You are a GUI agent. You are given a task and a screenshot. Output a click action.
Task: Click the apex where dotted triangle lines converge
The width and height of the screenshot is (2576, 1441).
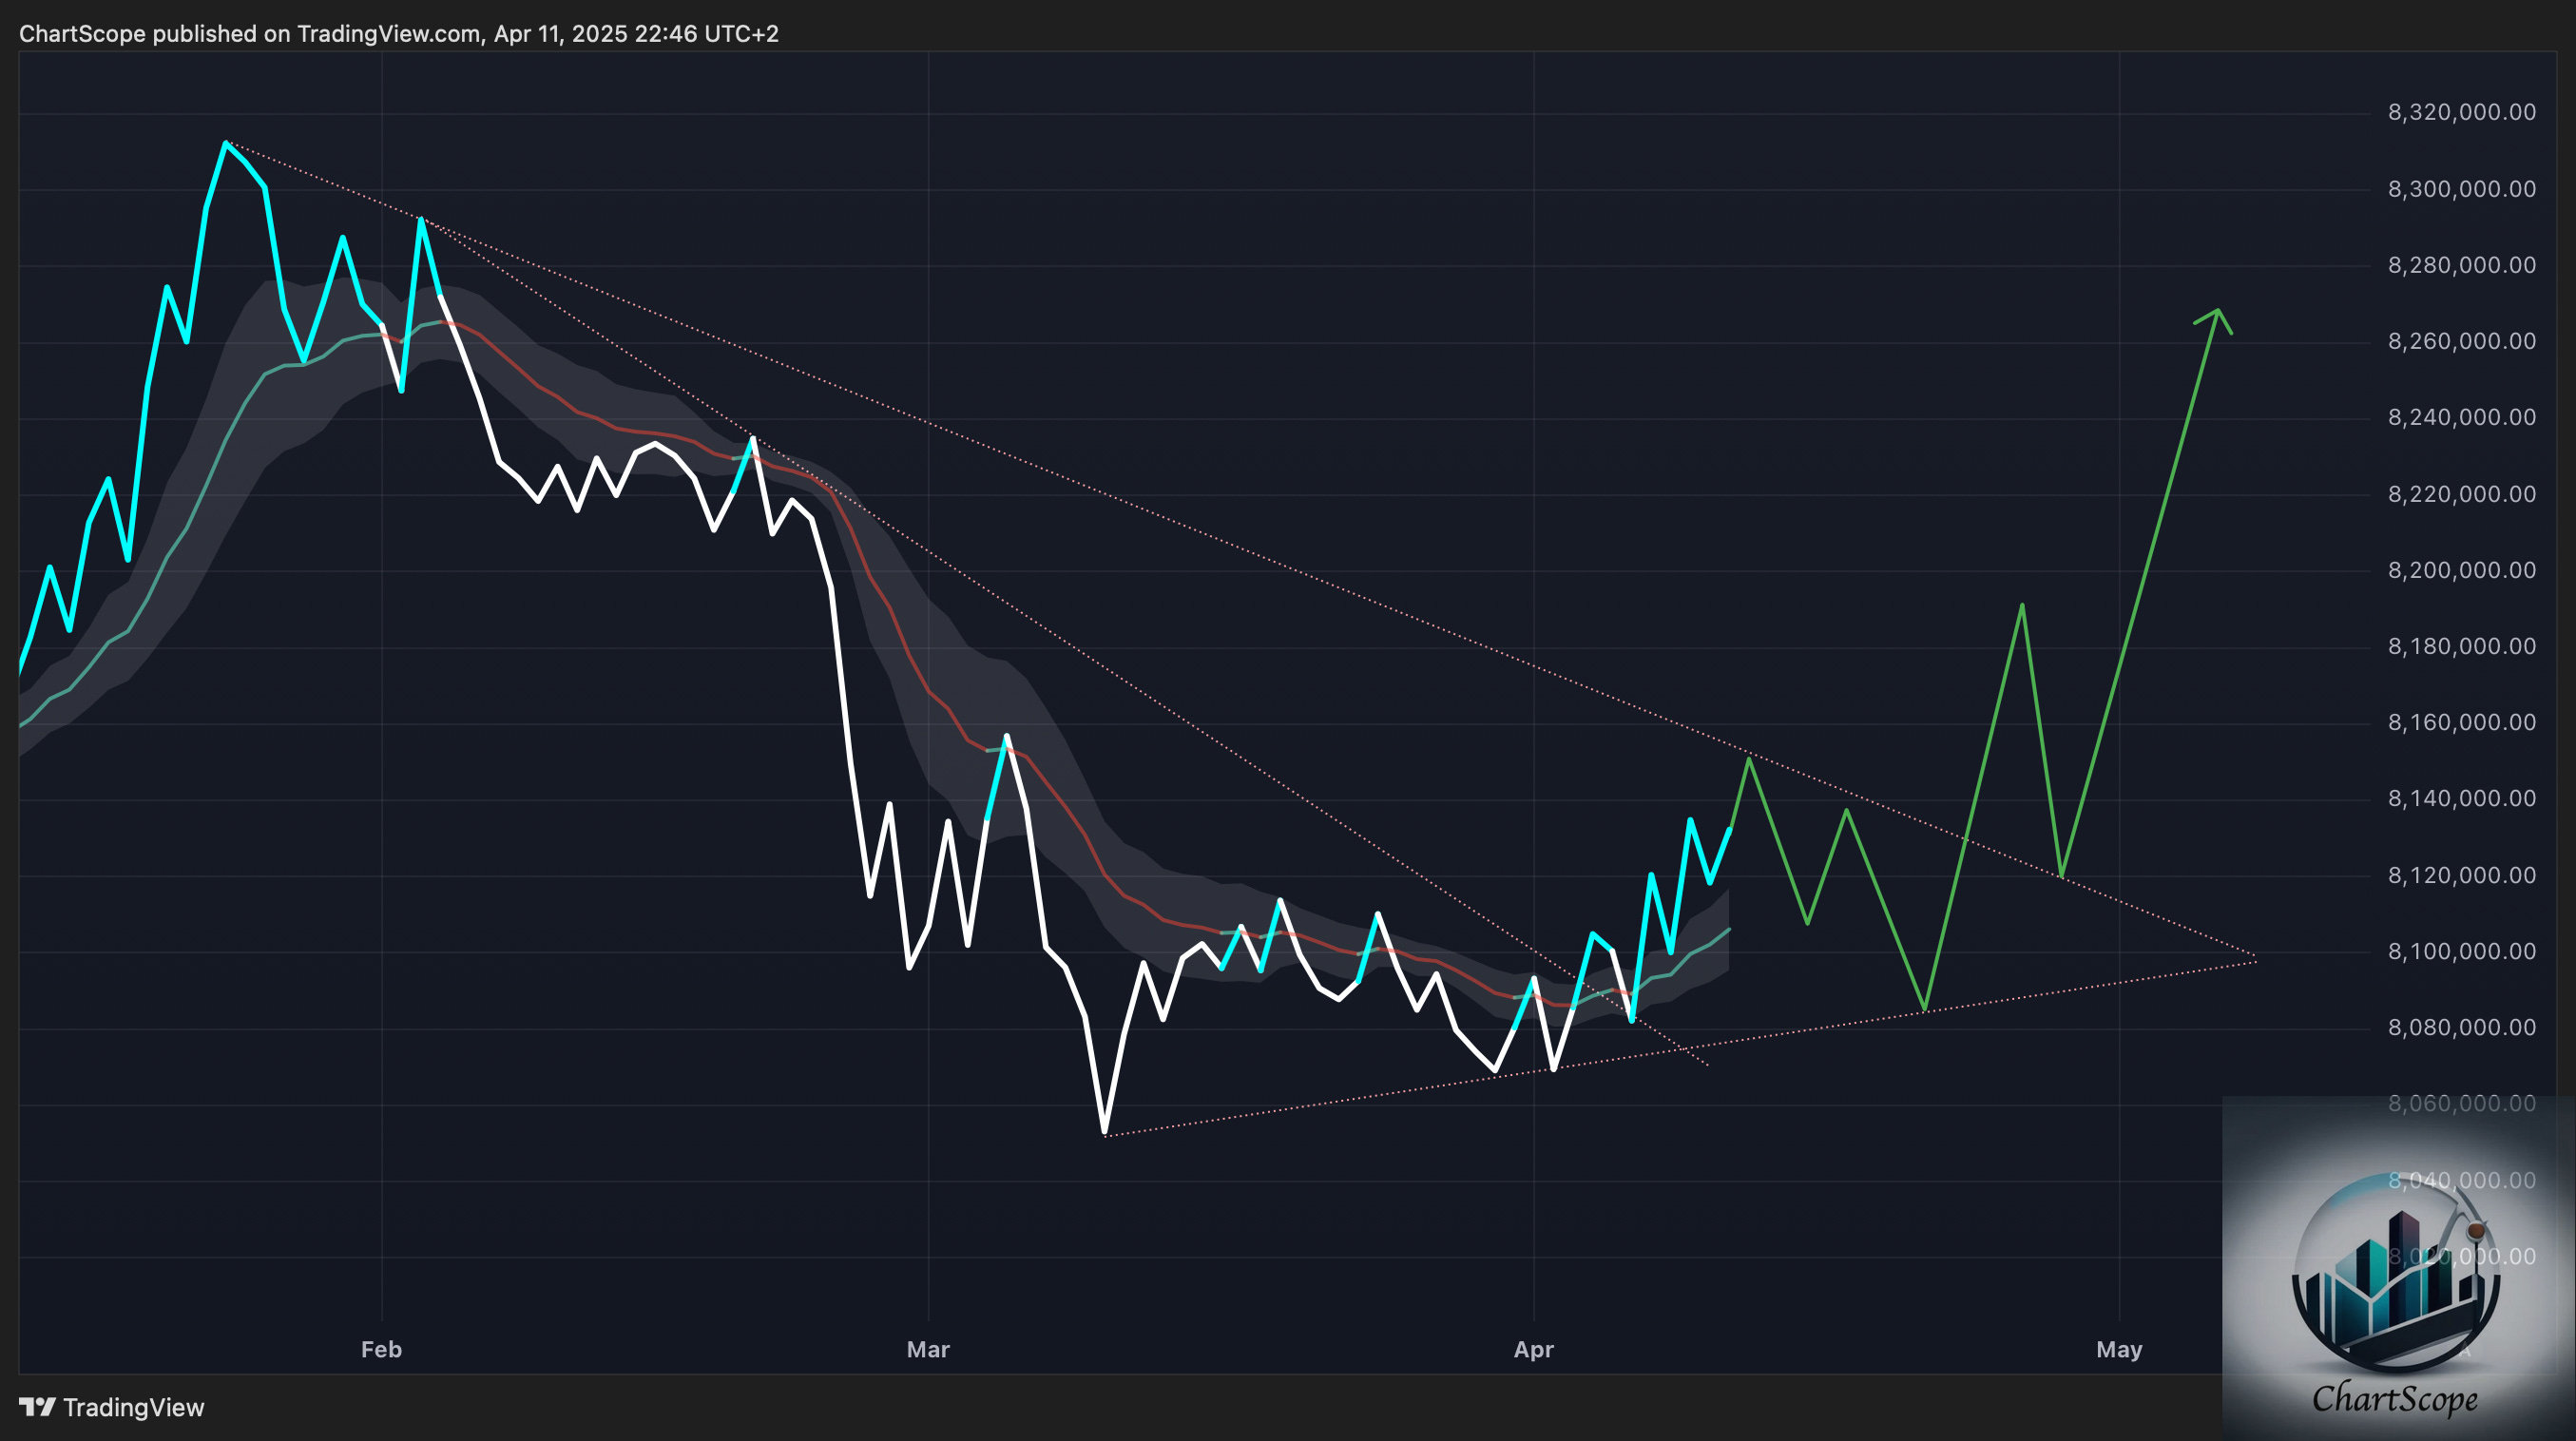point(2255,958)
